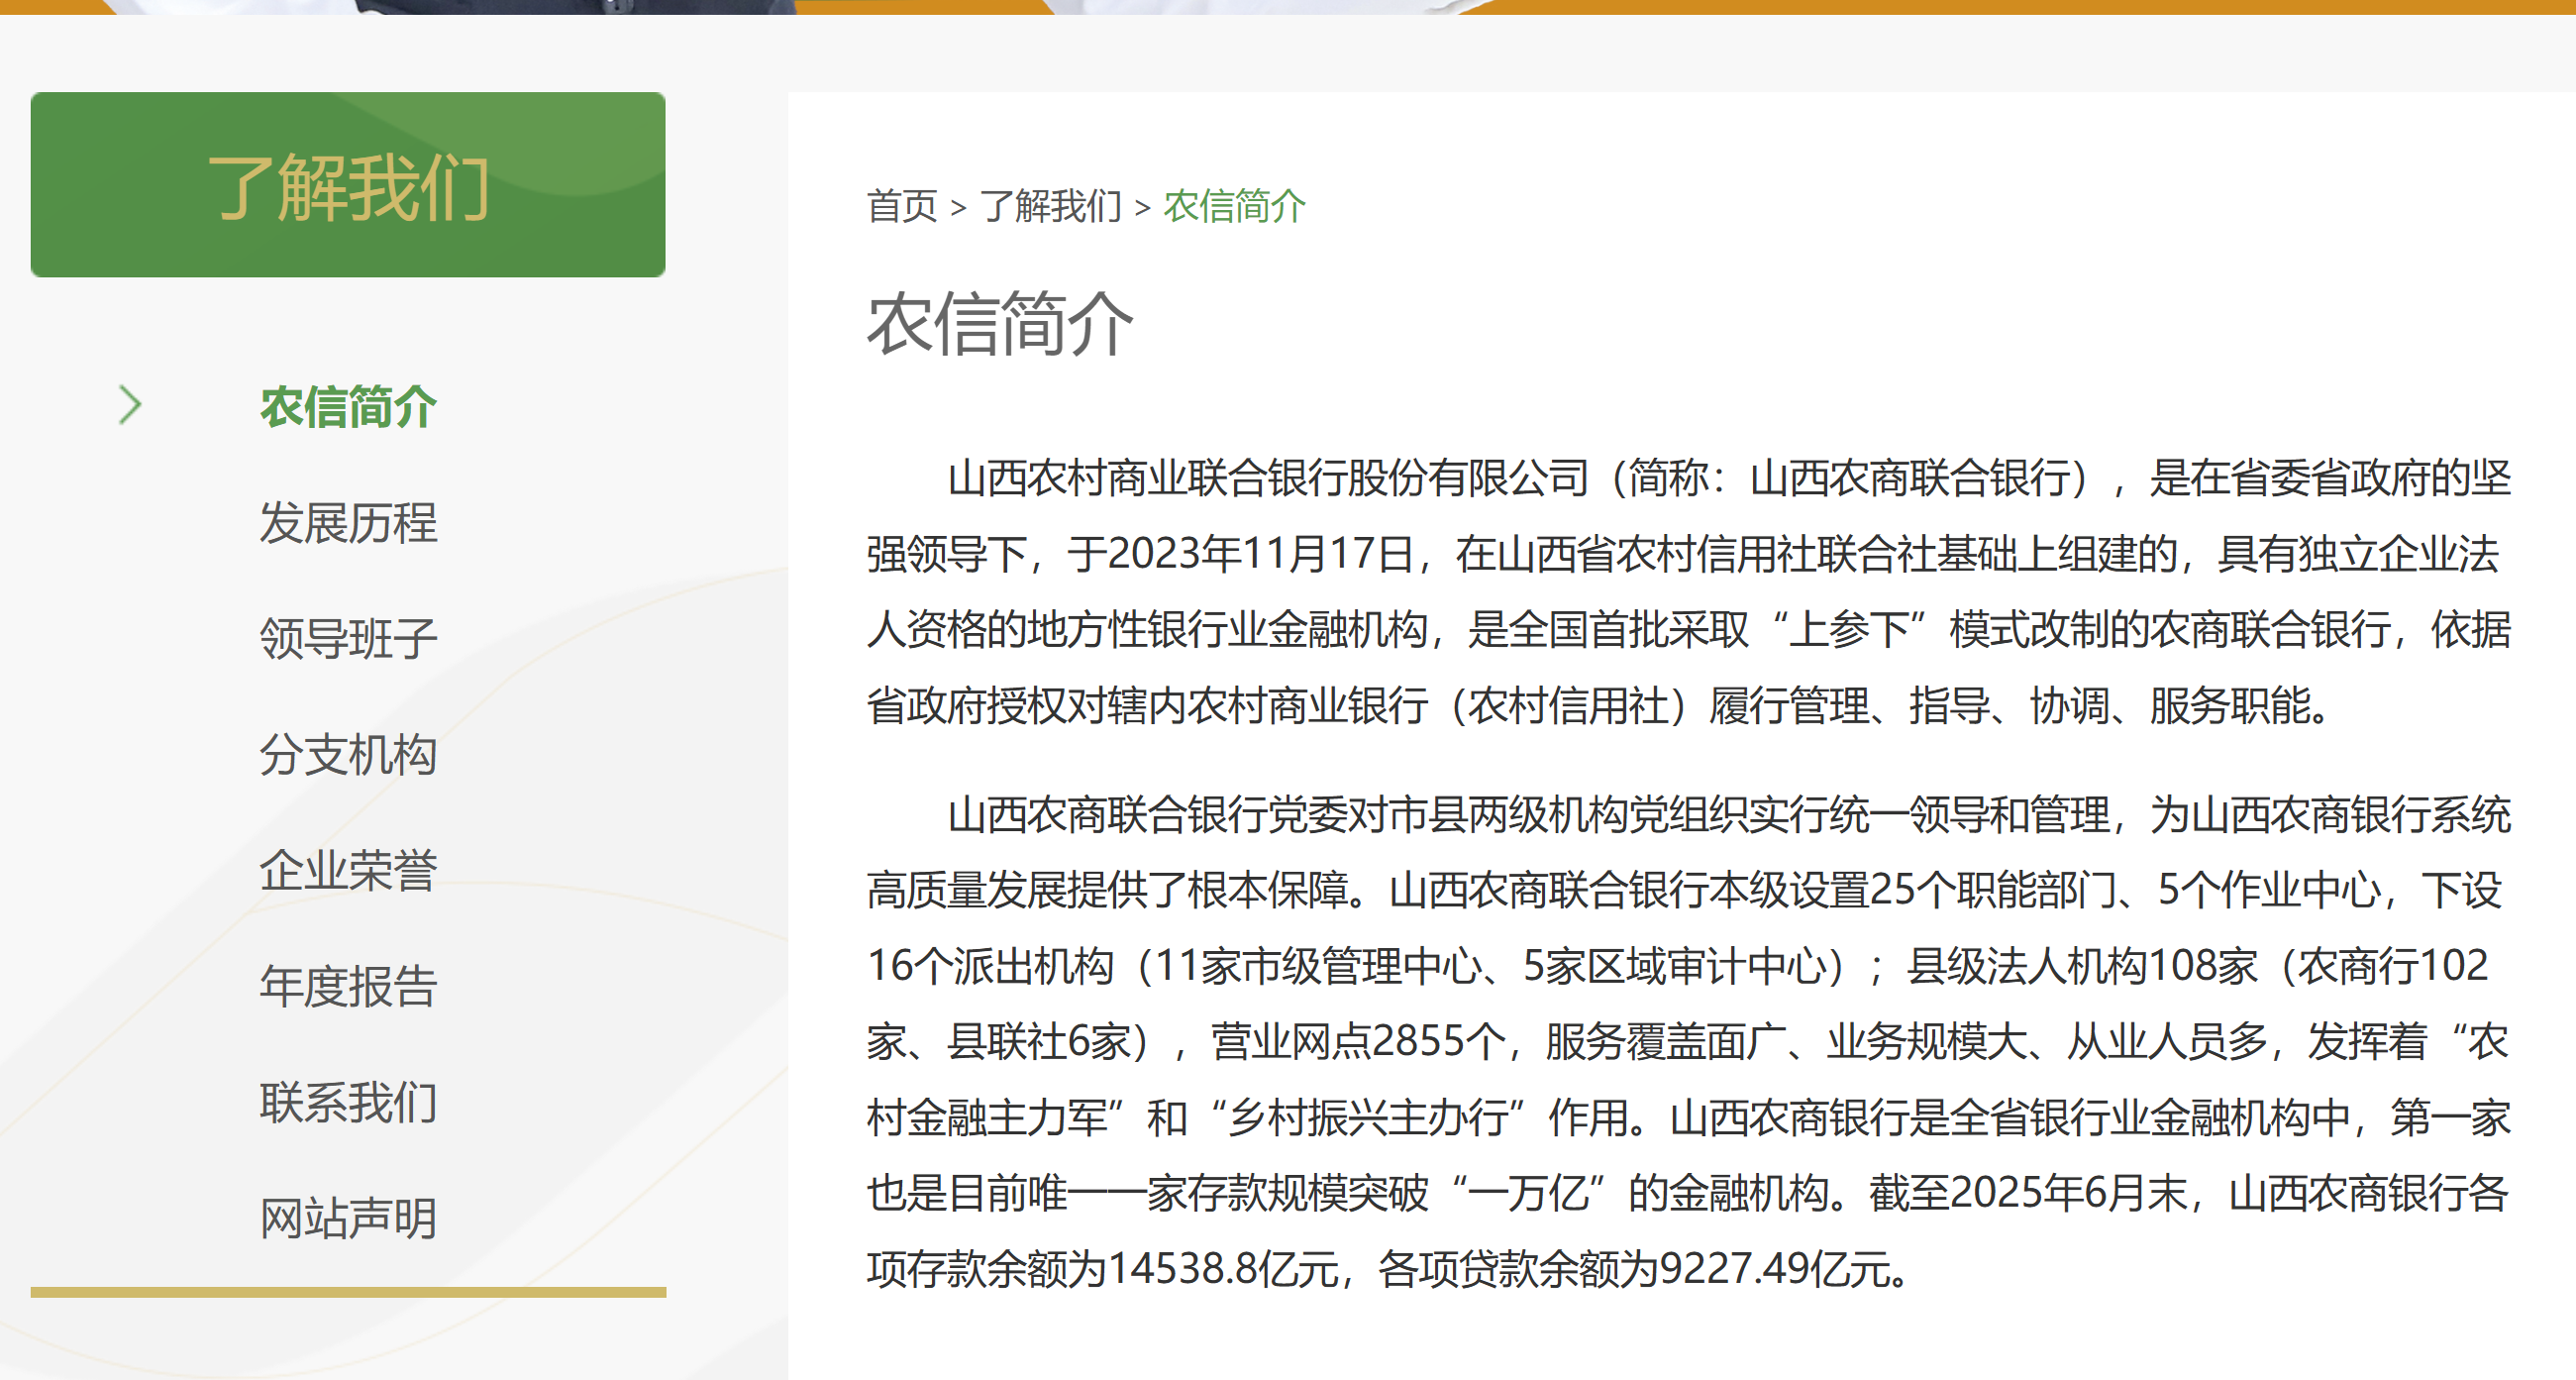The width and height of the screenshot is (2576, 1380).
Task: Open the 网站声明 link
Action: click(348, 1219)
